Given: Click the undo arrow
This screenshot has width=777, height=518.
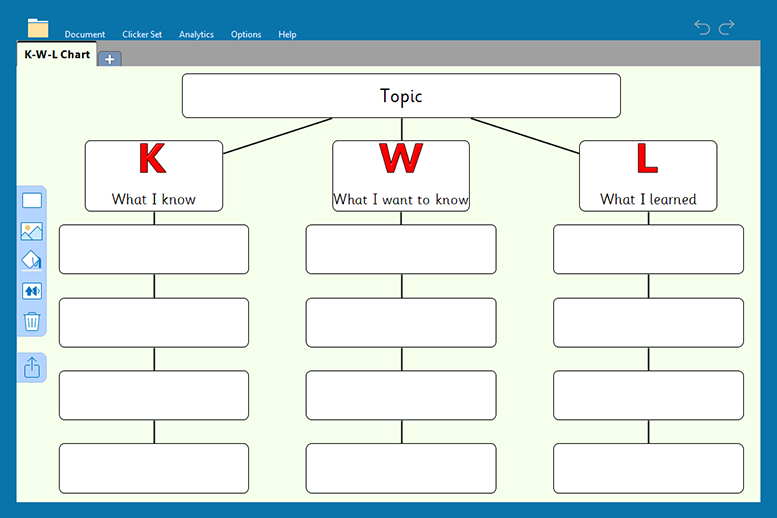Looking at the screenshot, I should click(702, 27).
